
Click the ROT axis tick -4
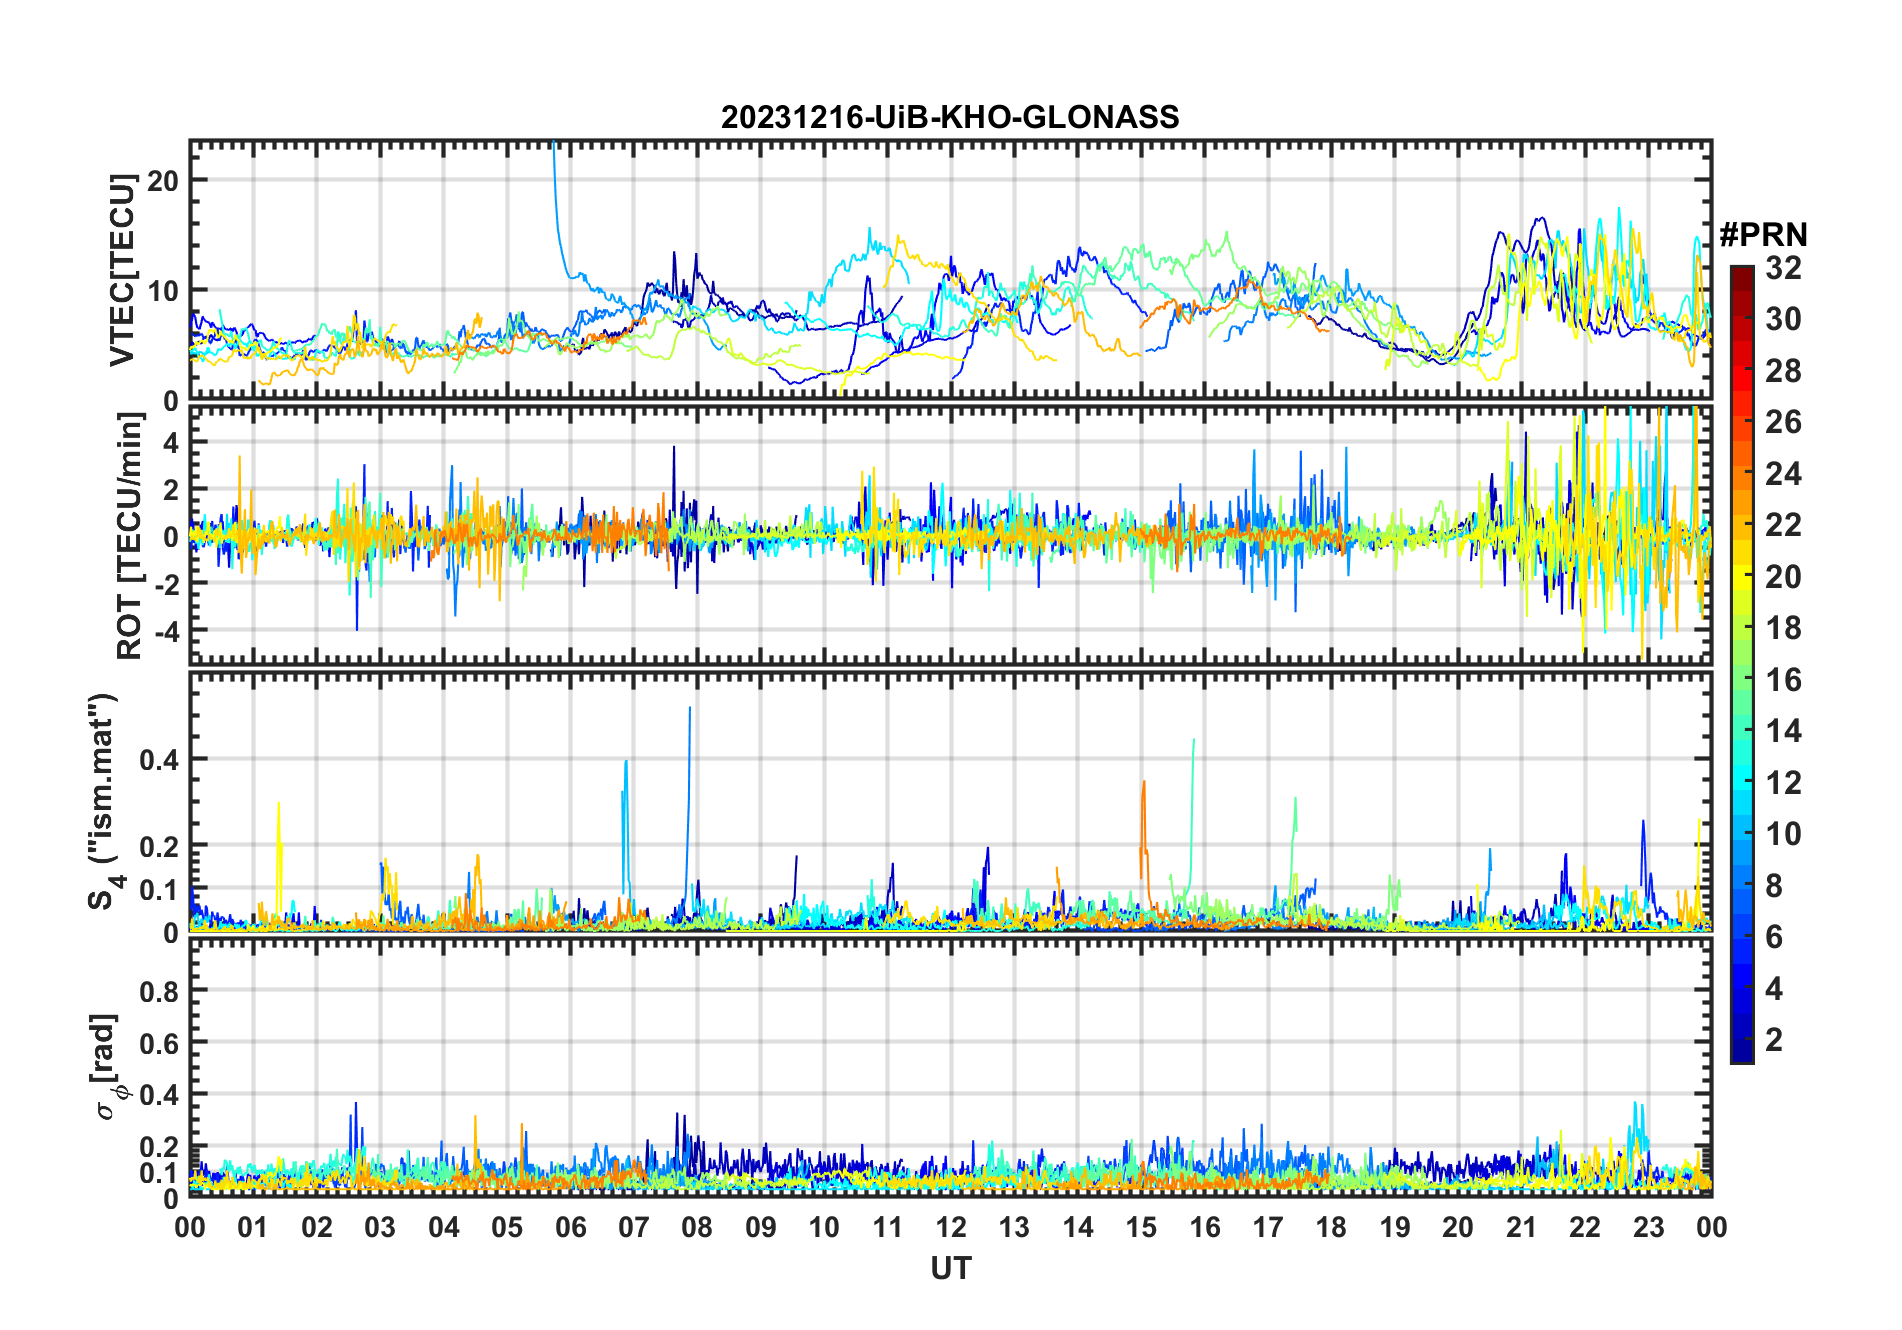click(x=165, y=630)
